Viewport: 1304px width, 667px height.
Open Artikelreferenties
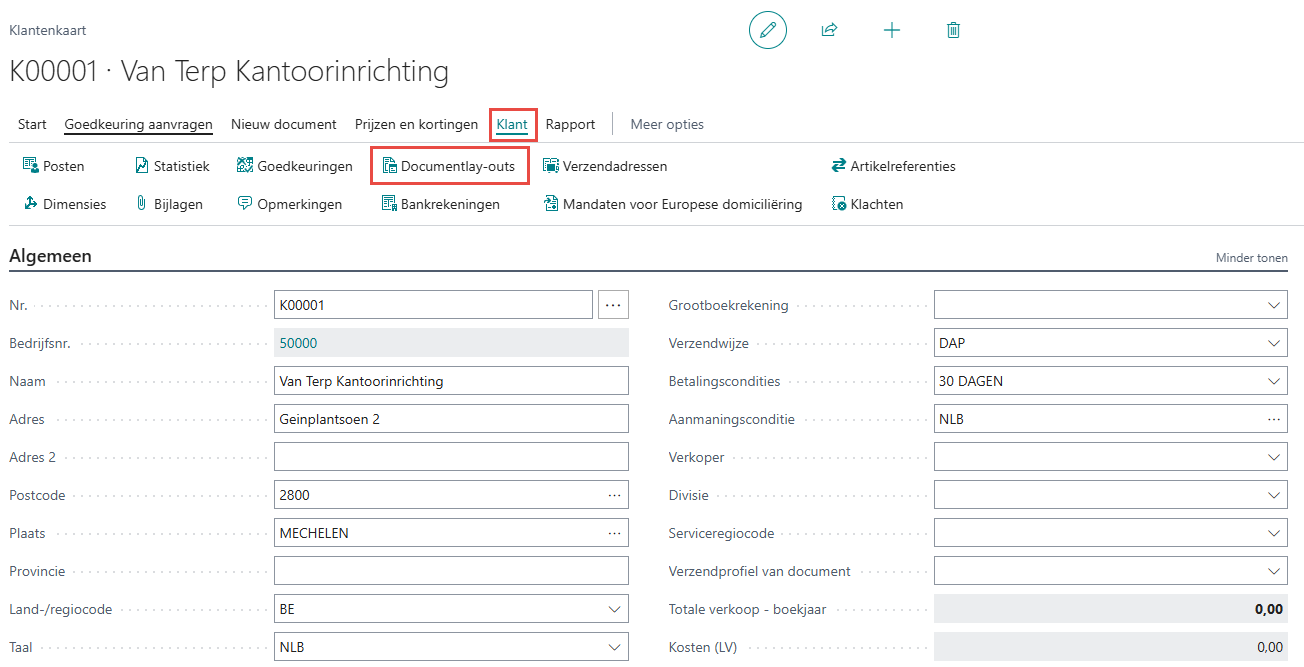tap(893, 166)
